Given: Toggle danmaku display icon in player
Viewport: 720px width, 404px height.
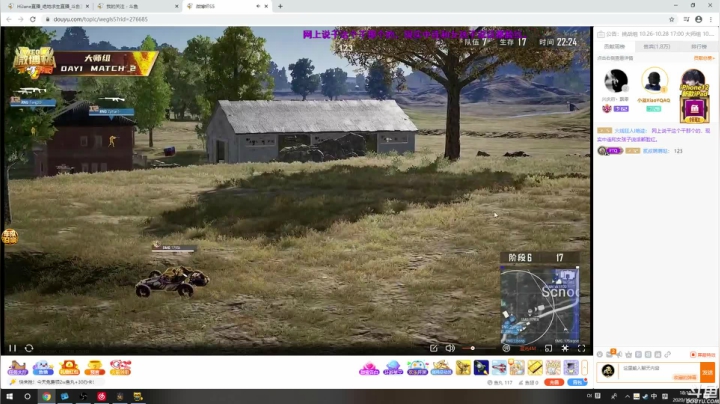Looking at the screenshot, I should (x=506, y=348).
